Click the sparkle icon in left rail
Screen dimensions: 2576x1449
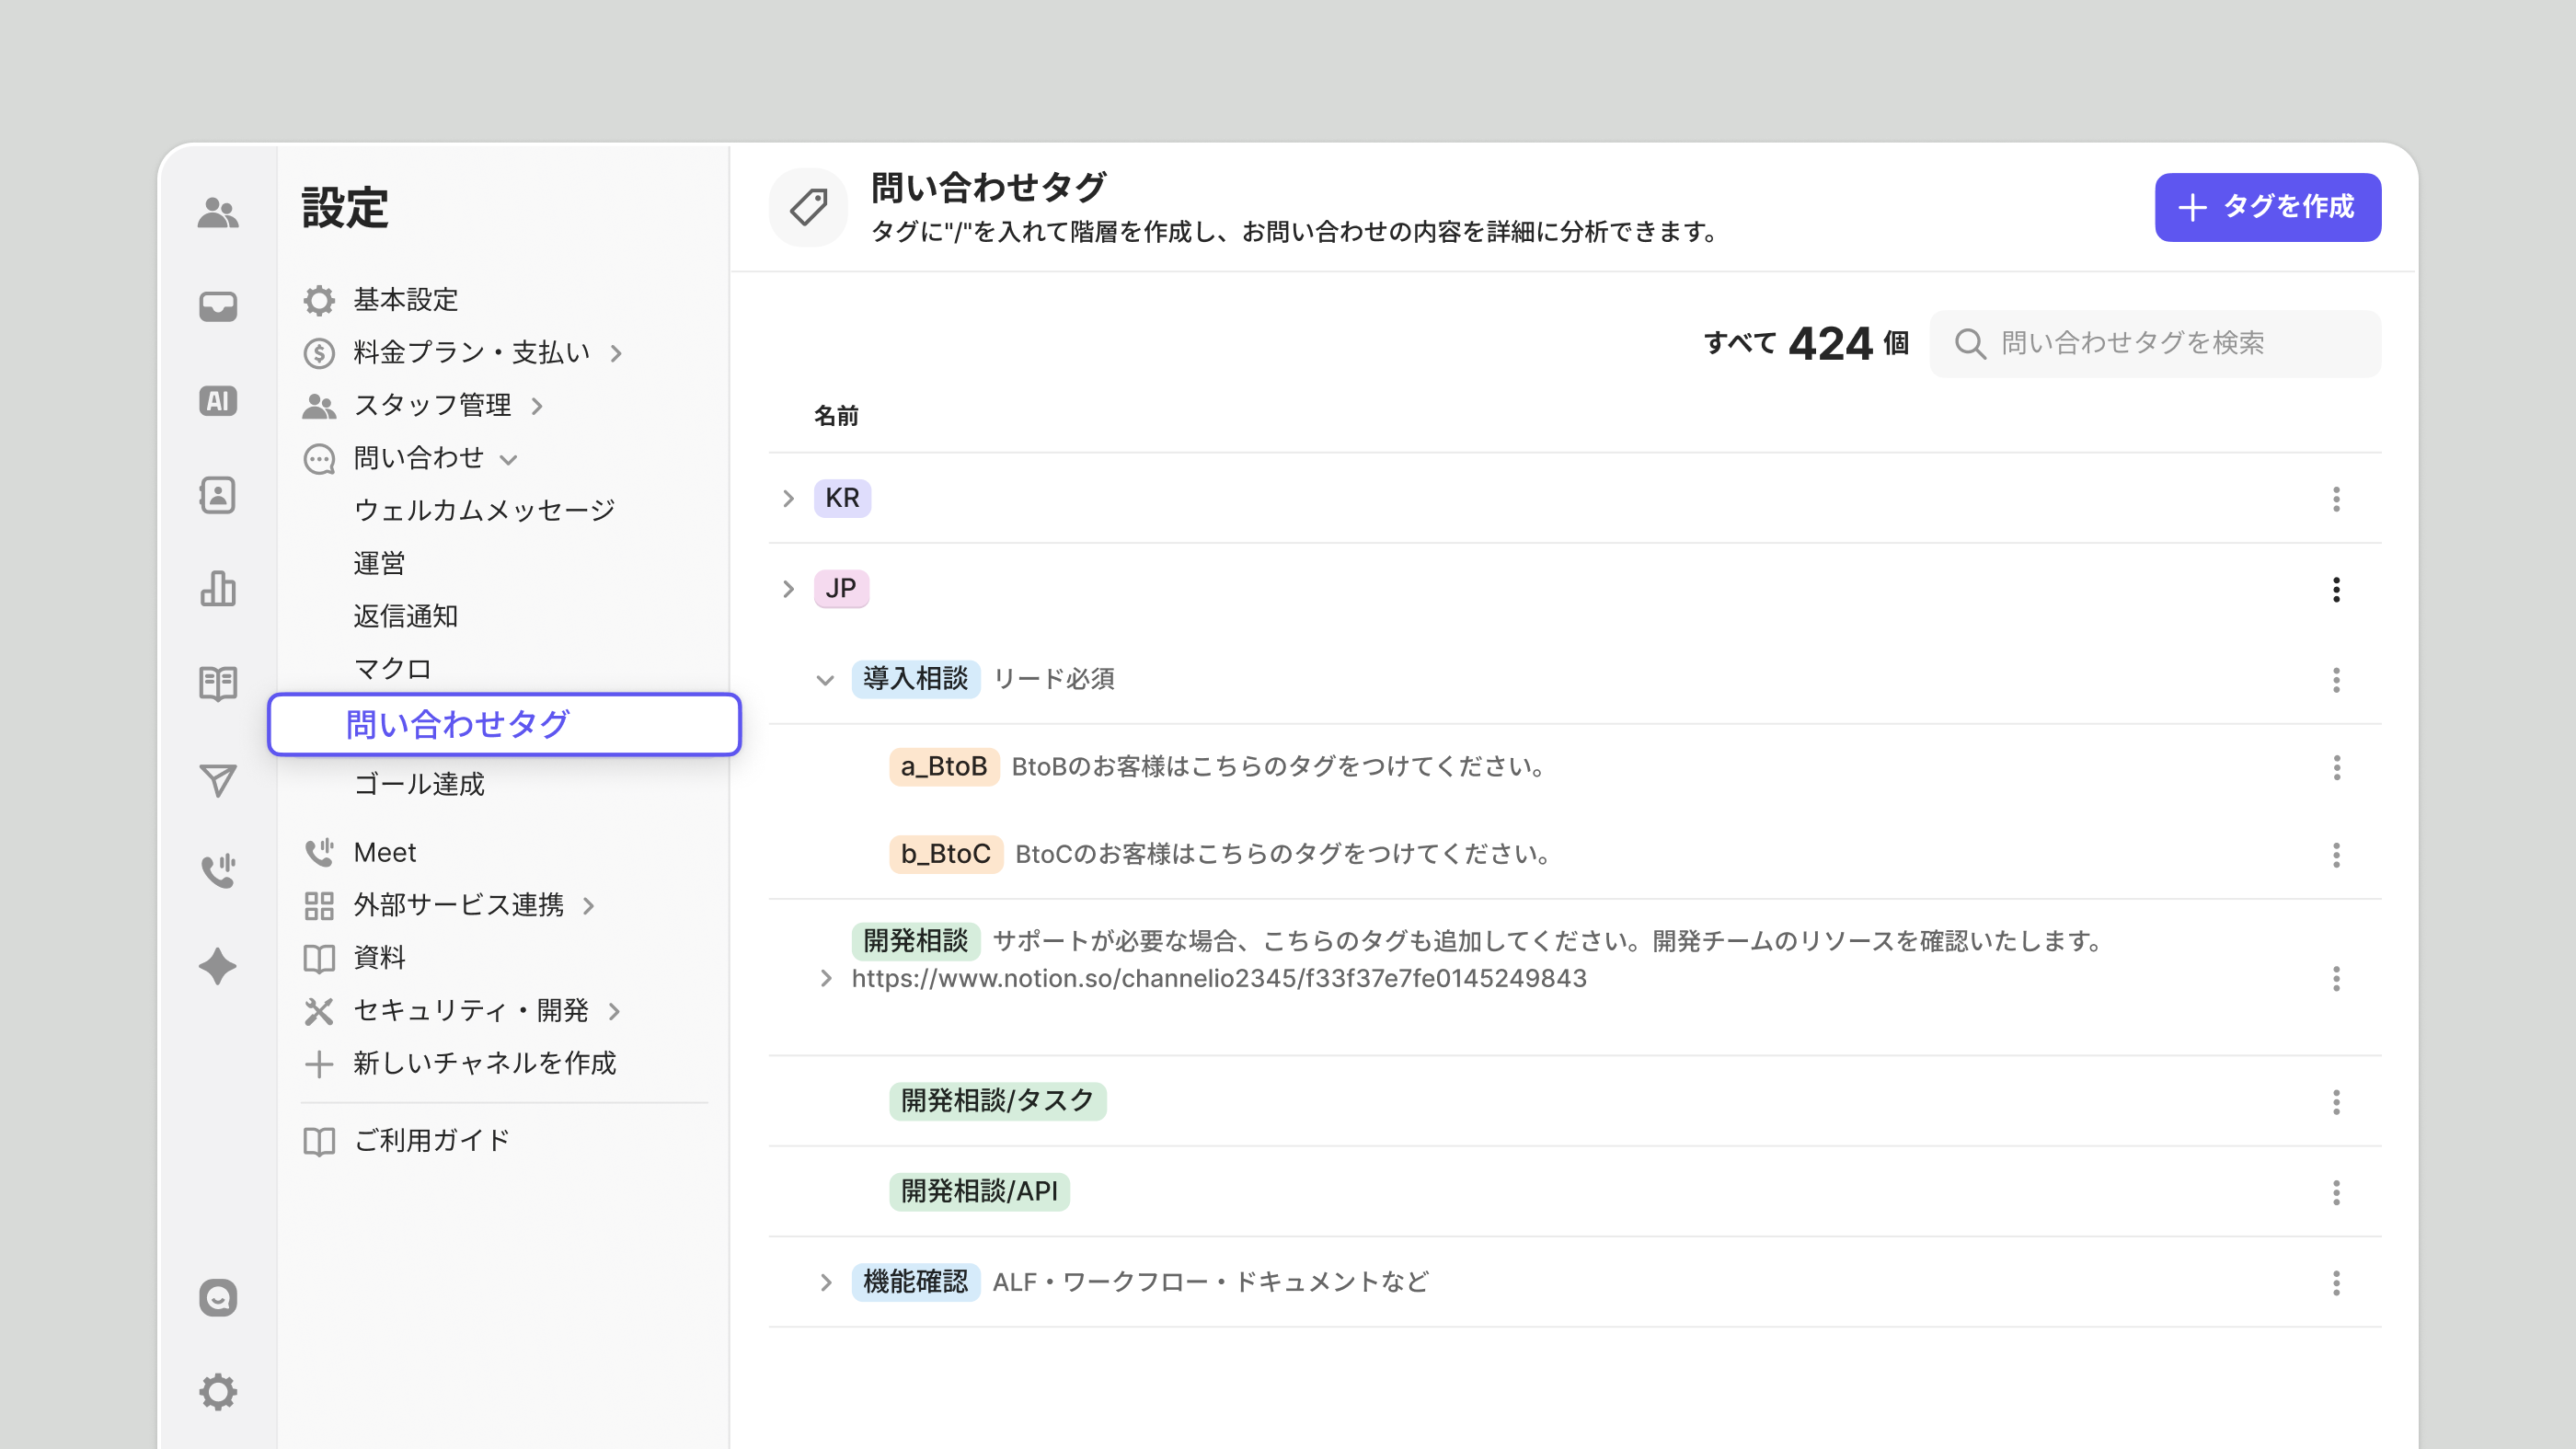(217, 966)
